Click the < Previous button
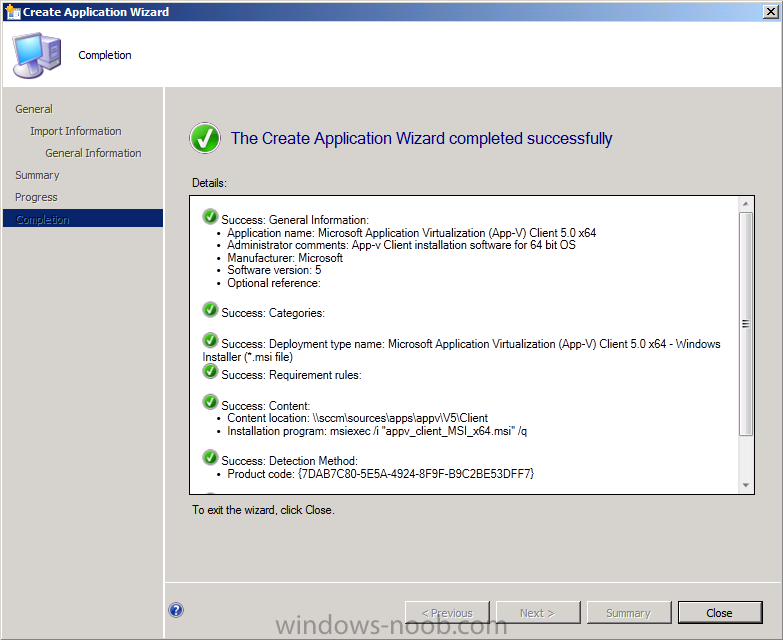783x640 pixels. 447,613
